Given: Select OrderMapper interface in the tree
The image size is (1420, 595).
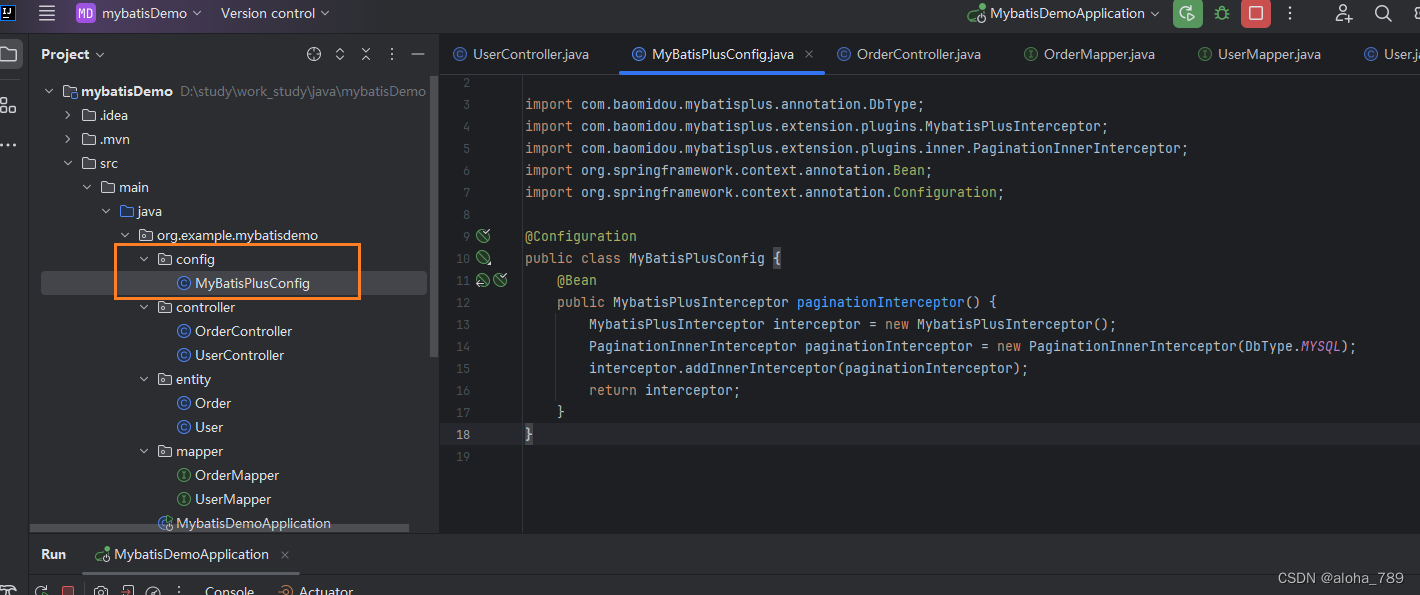Looking at the screenshot, I should (236, 475).
